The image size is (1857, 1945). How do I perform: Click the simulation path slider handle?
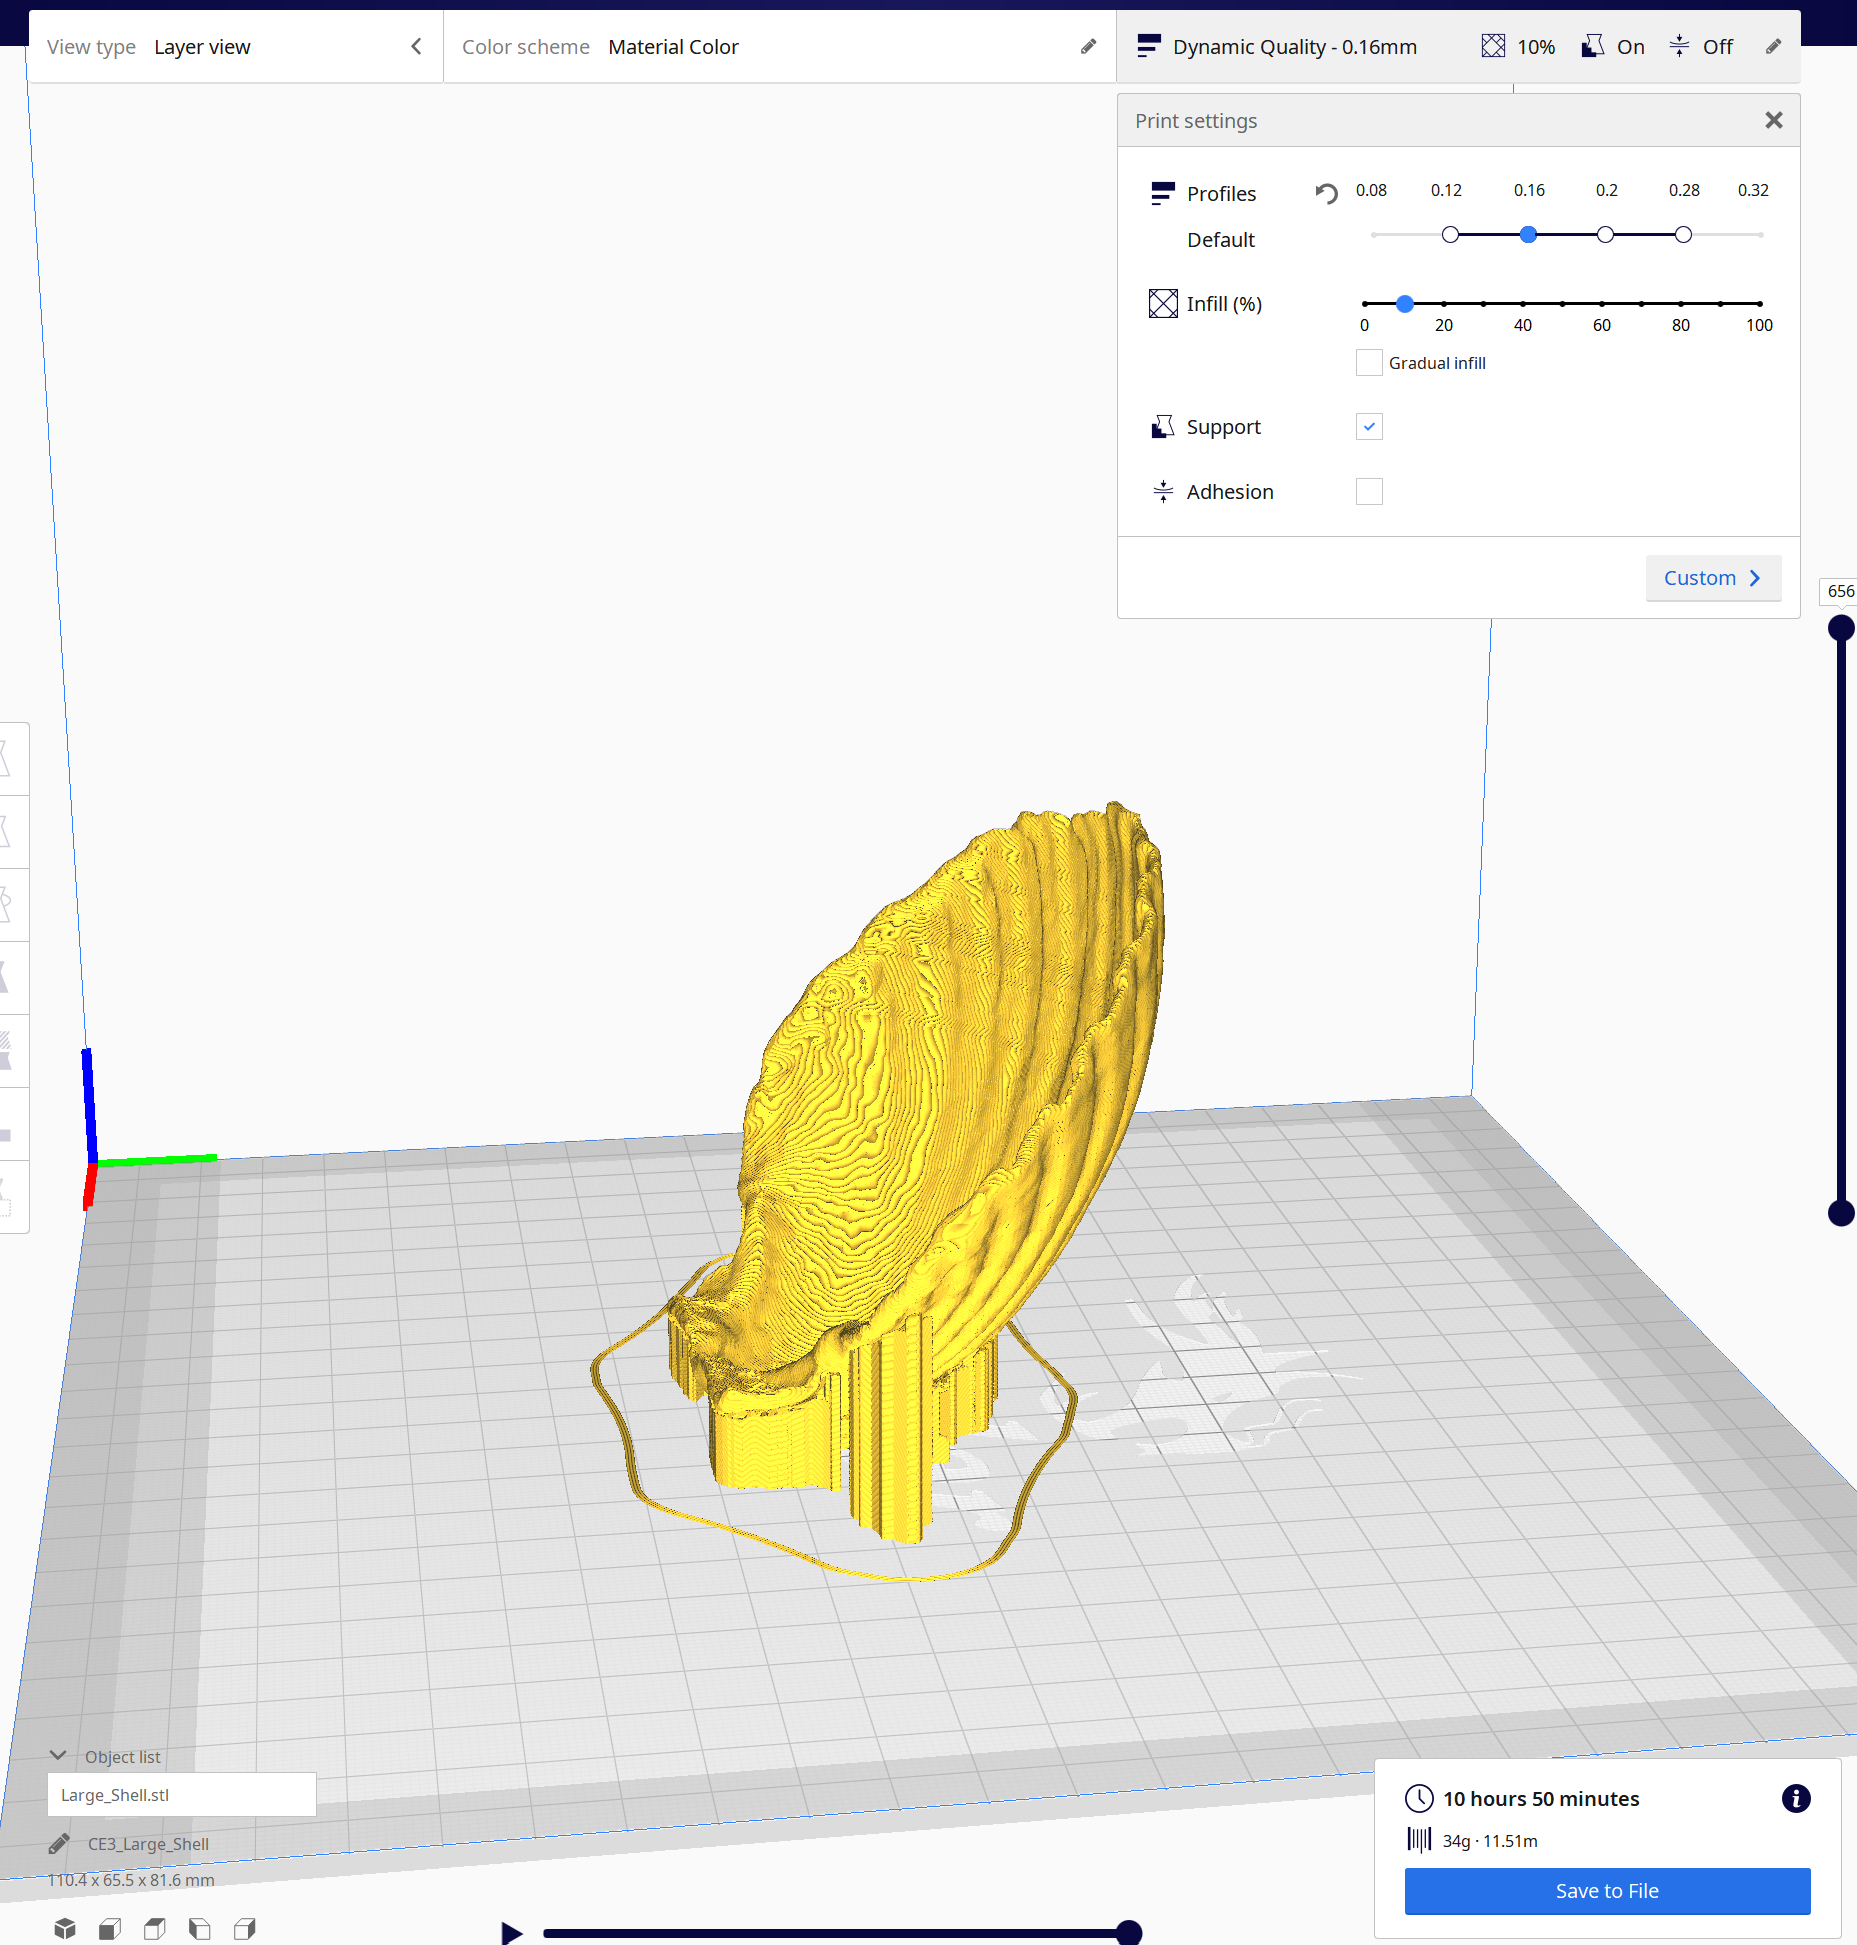point(1128,1933)
